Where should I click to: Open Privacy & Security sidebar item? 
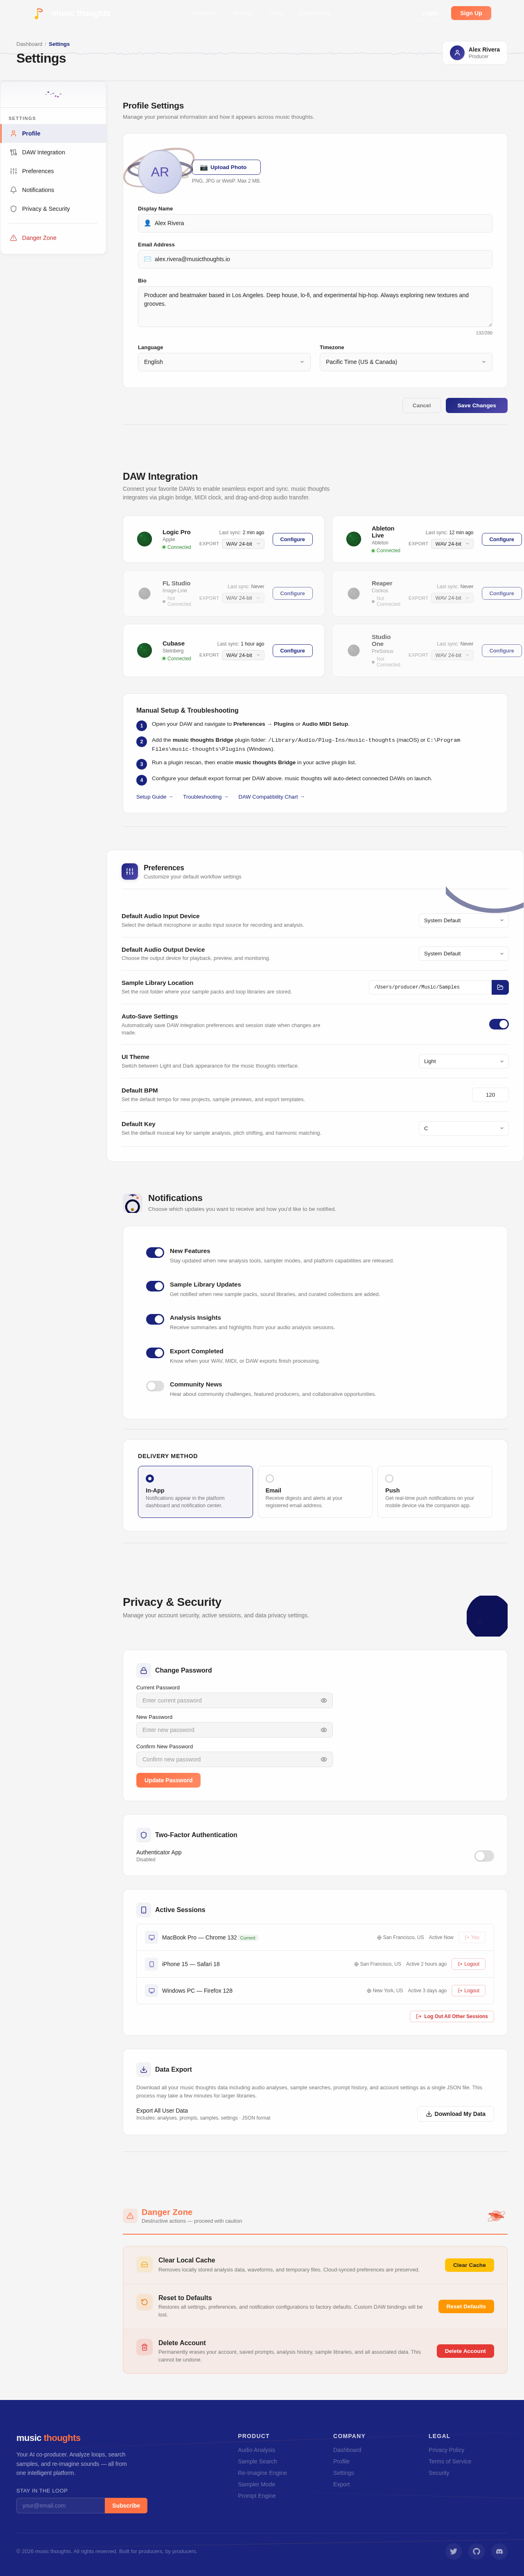point(53,209)
